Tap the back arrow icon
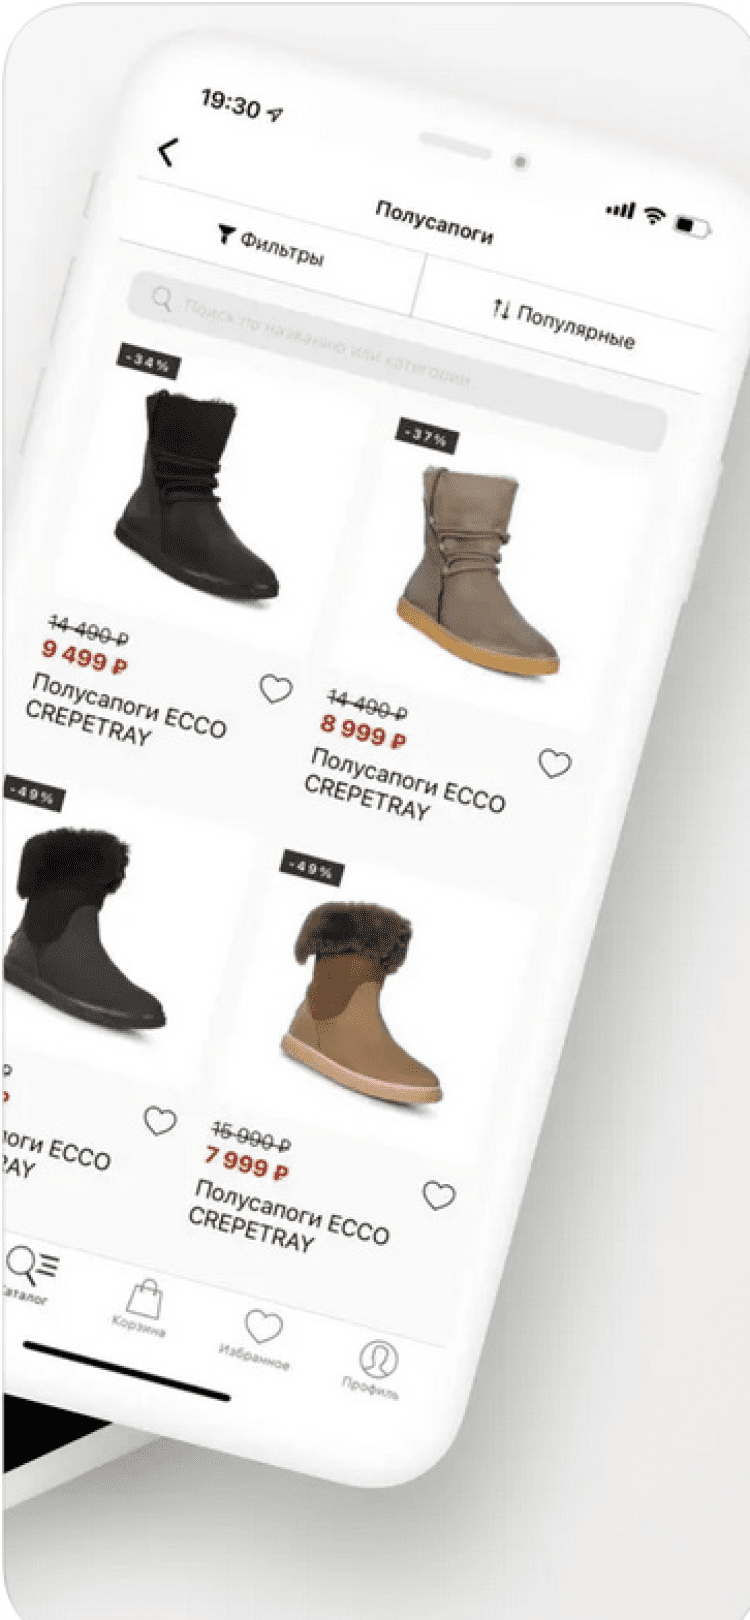This screenshot has height=1620, width=750. coord(168,152)
